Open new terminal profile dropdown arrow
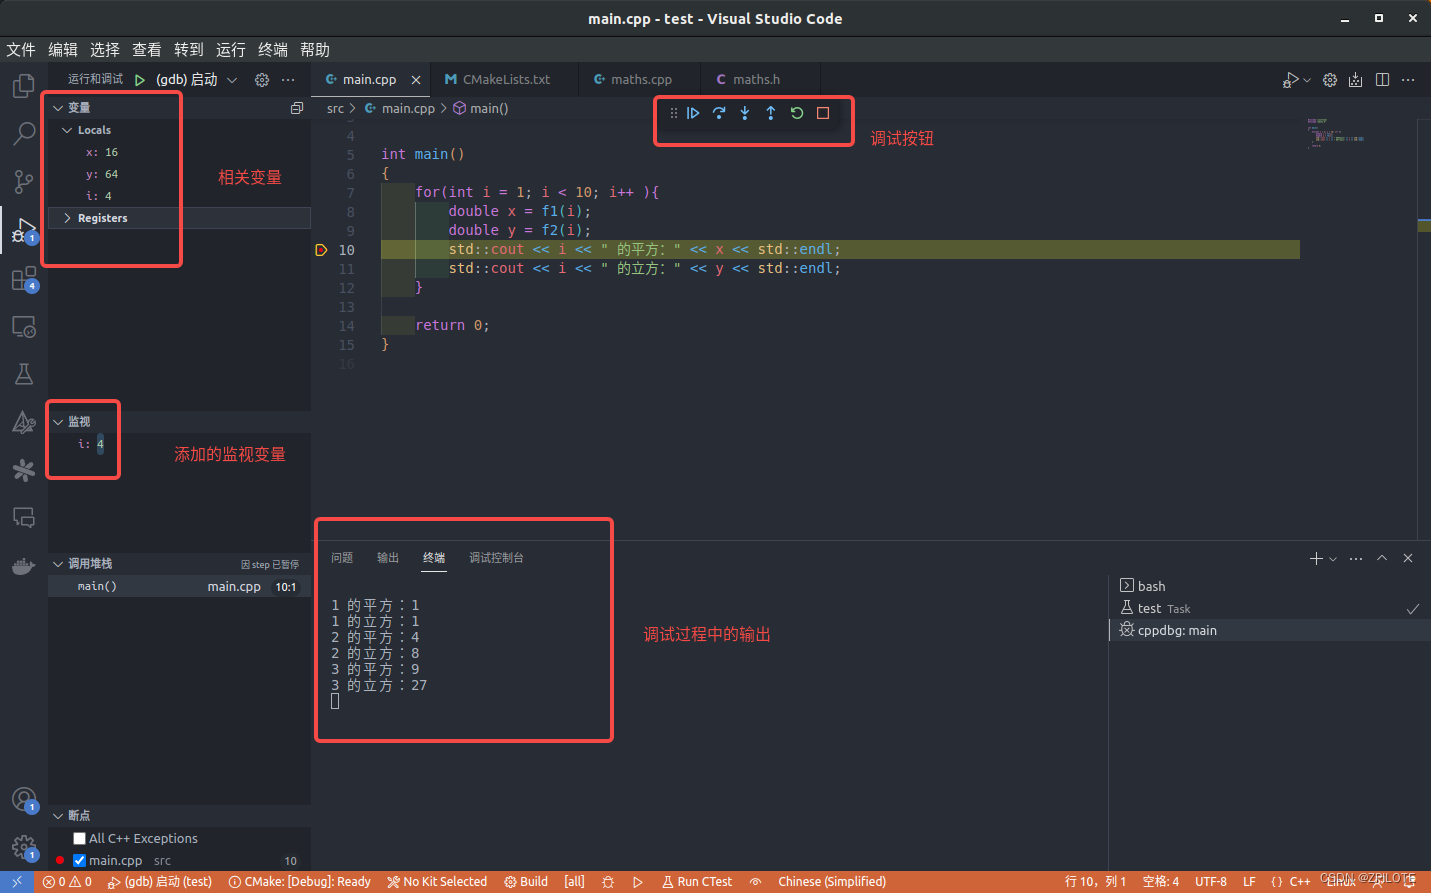This screenshot has height=893, width=1431. click(x=1333, y=559)
